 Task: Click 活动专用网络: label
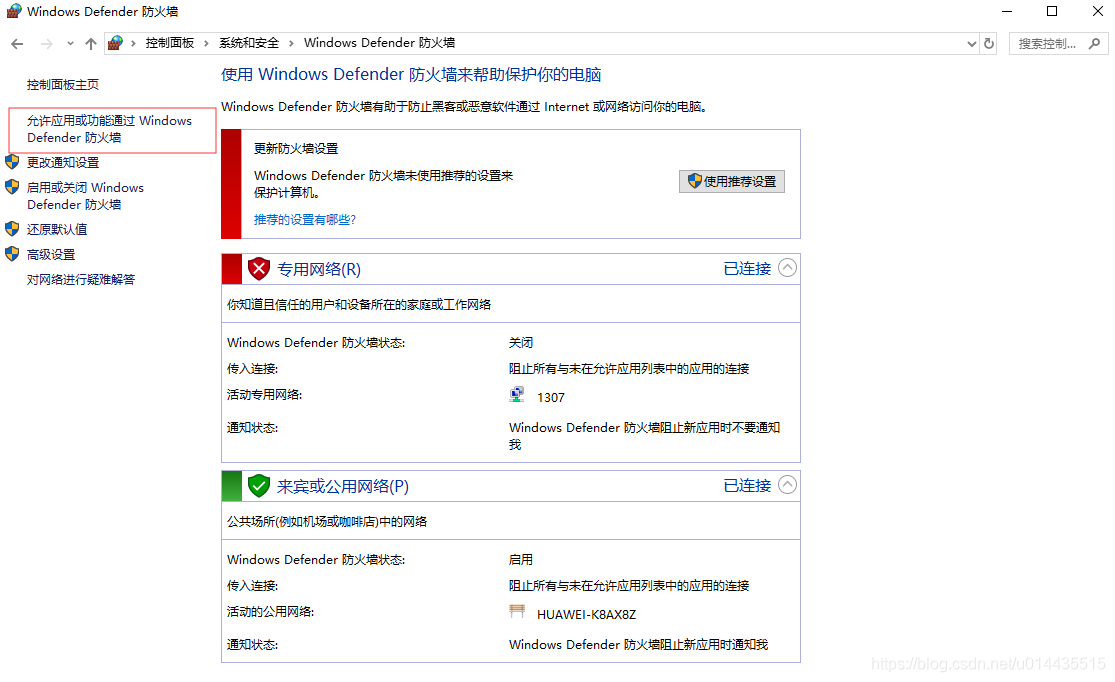[x=265, y=395]
